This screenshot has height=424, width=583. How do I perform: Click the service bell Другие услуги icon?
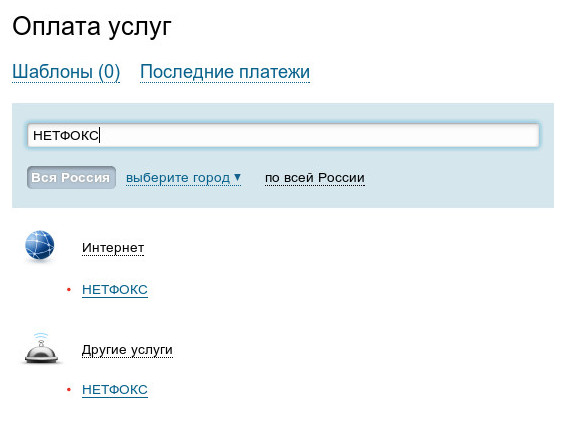point(41,349)
